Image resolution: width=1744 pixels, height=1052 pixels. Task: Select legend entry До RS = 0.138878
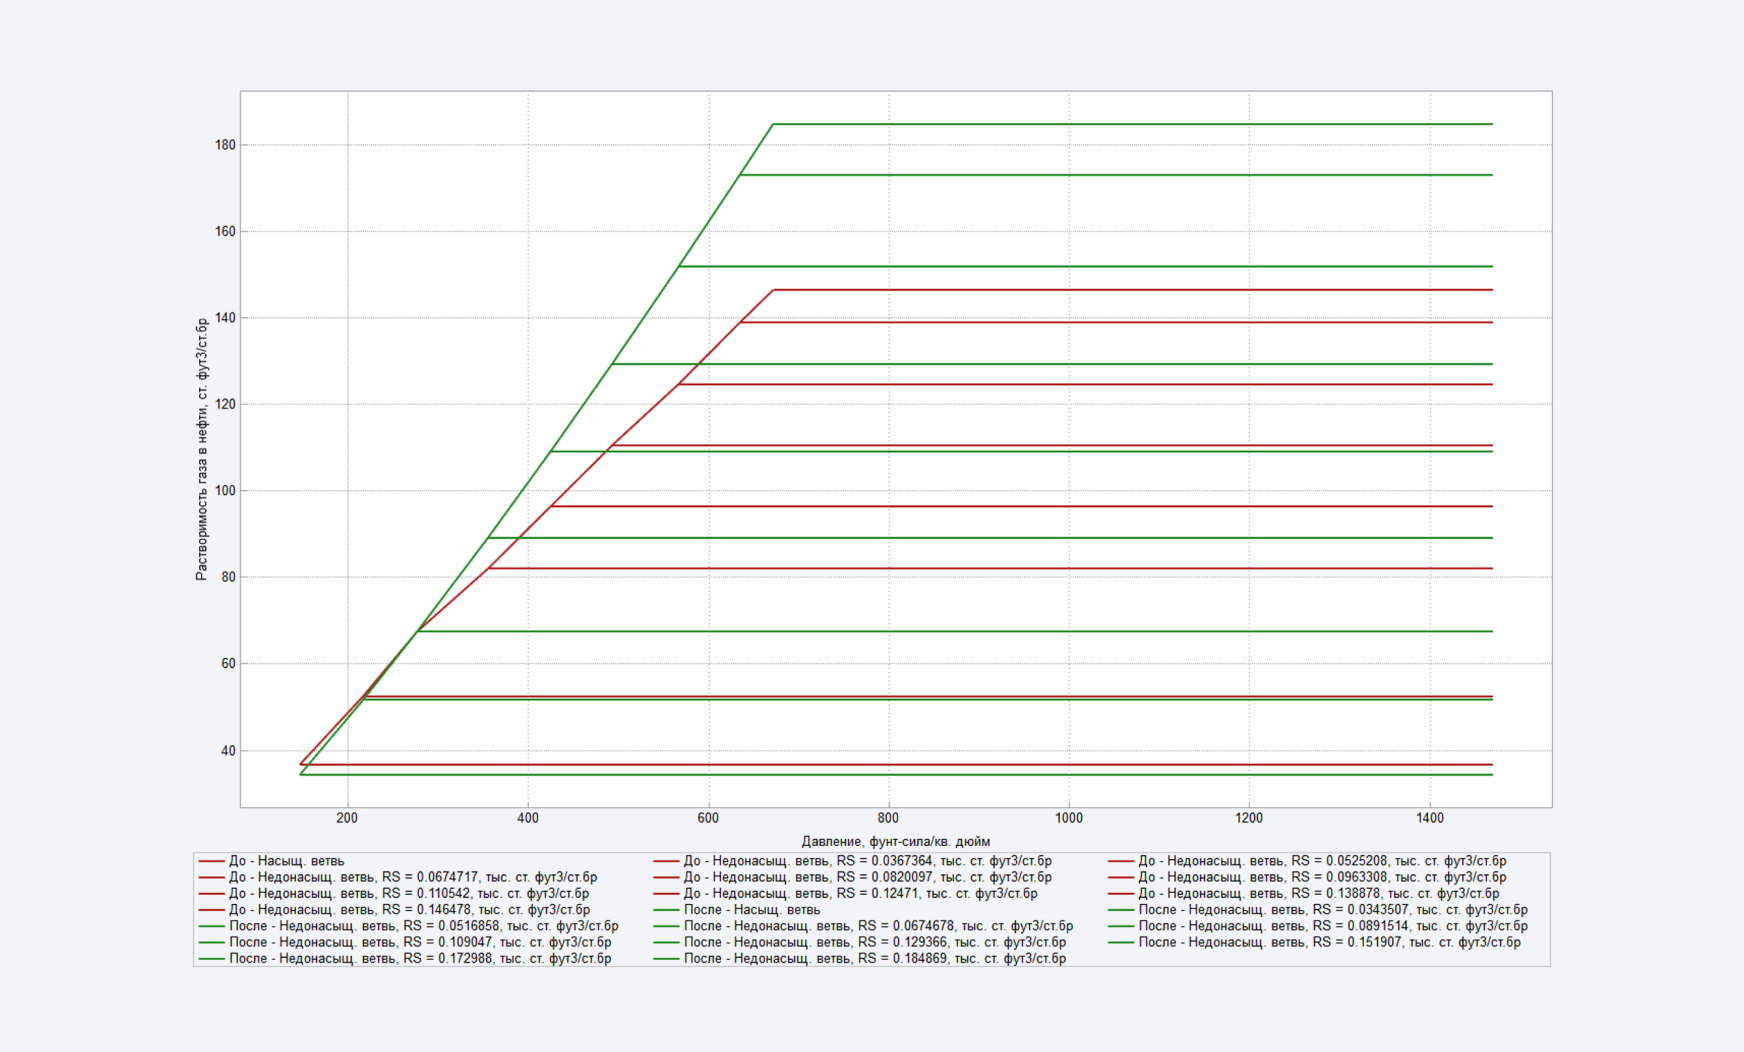(1303, 894)
